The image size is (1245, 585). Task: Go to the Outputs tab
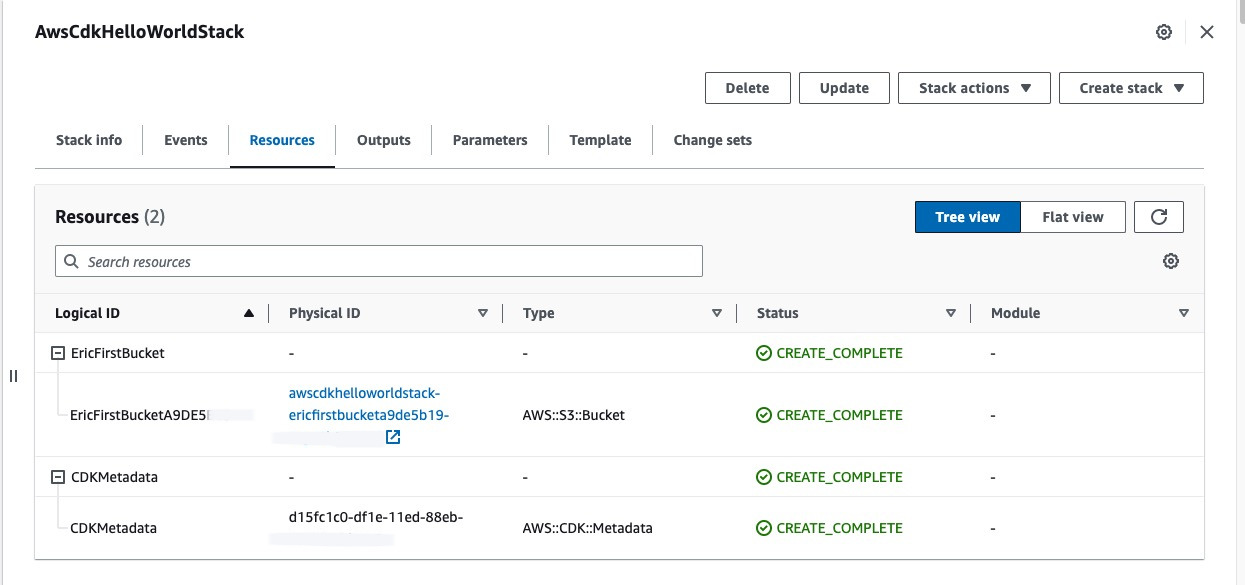[x=384, y=140]
